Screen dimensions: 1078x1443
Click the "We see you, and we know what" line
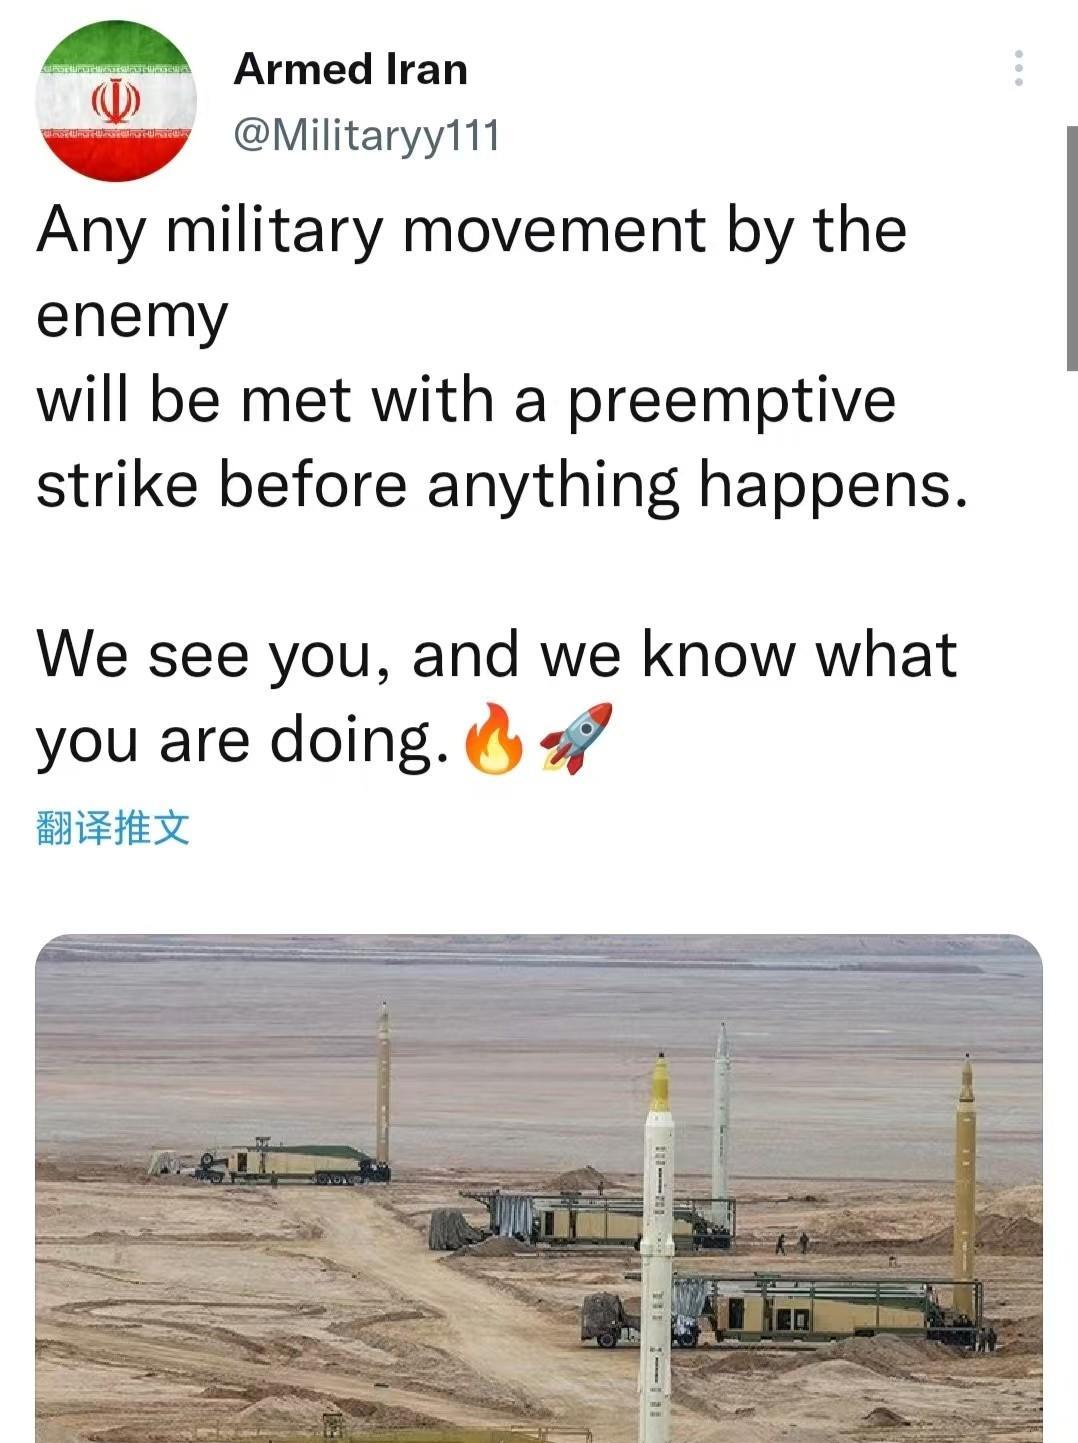497,654
